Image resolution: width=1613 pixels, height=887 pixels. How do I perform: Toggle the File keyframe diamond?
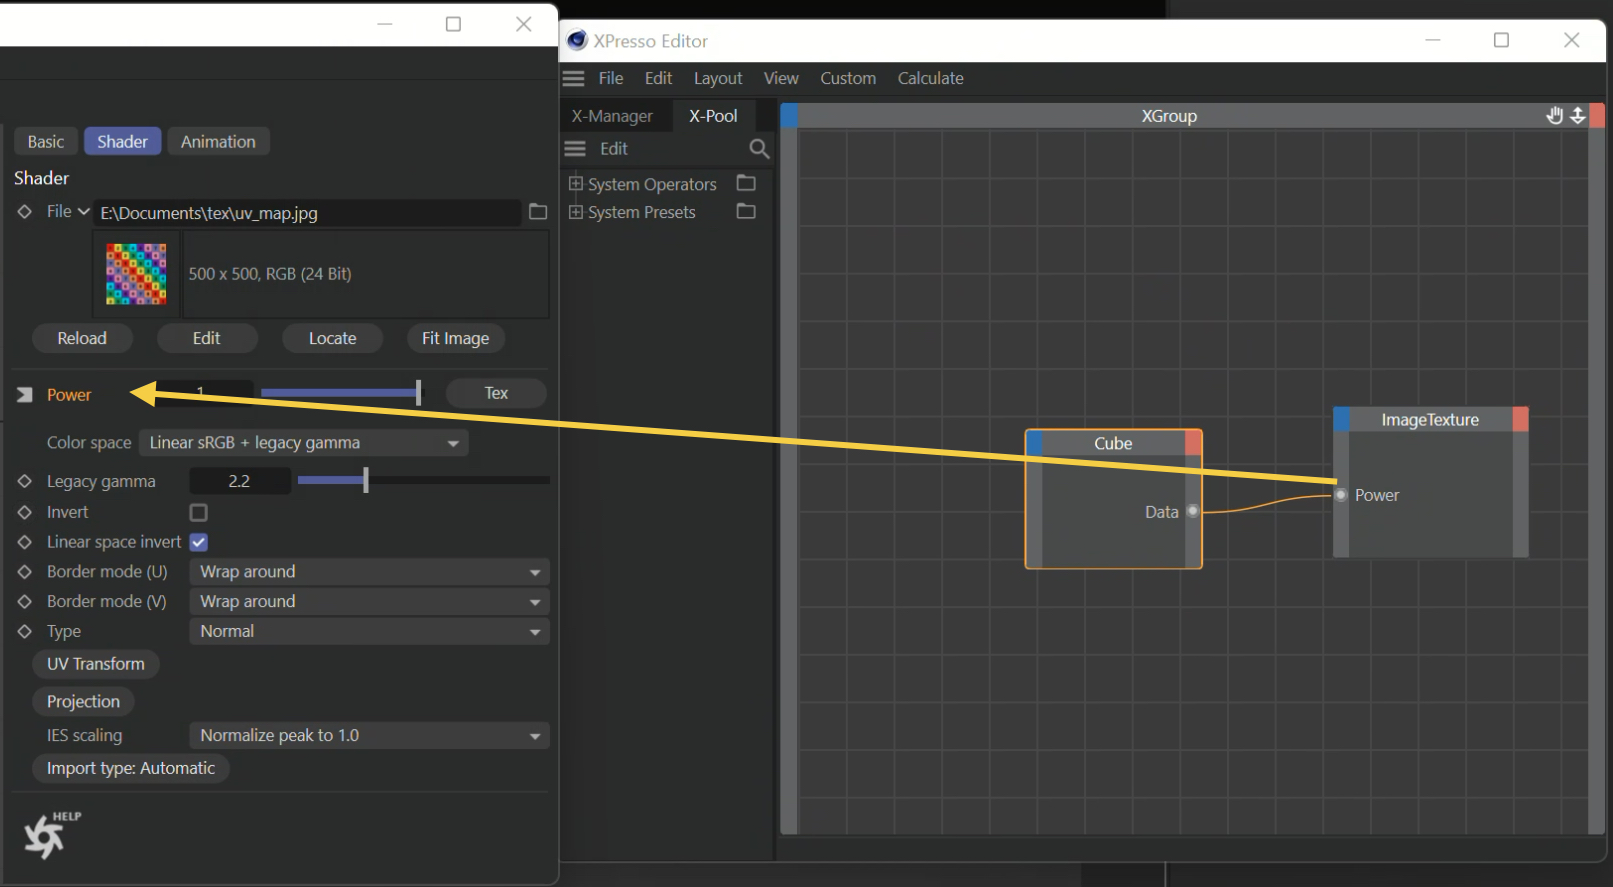coord(25,212)
